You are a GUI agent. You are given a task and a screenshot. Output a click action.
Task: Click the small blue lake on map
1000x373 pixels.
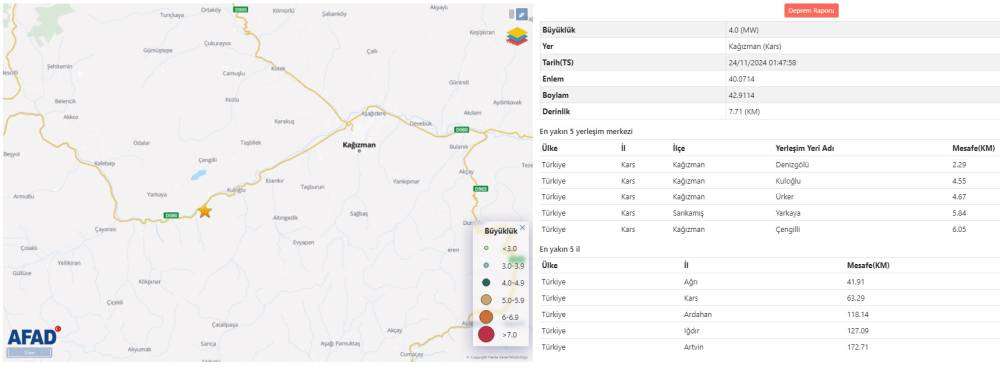point(199,174)
